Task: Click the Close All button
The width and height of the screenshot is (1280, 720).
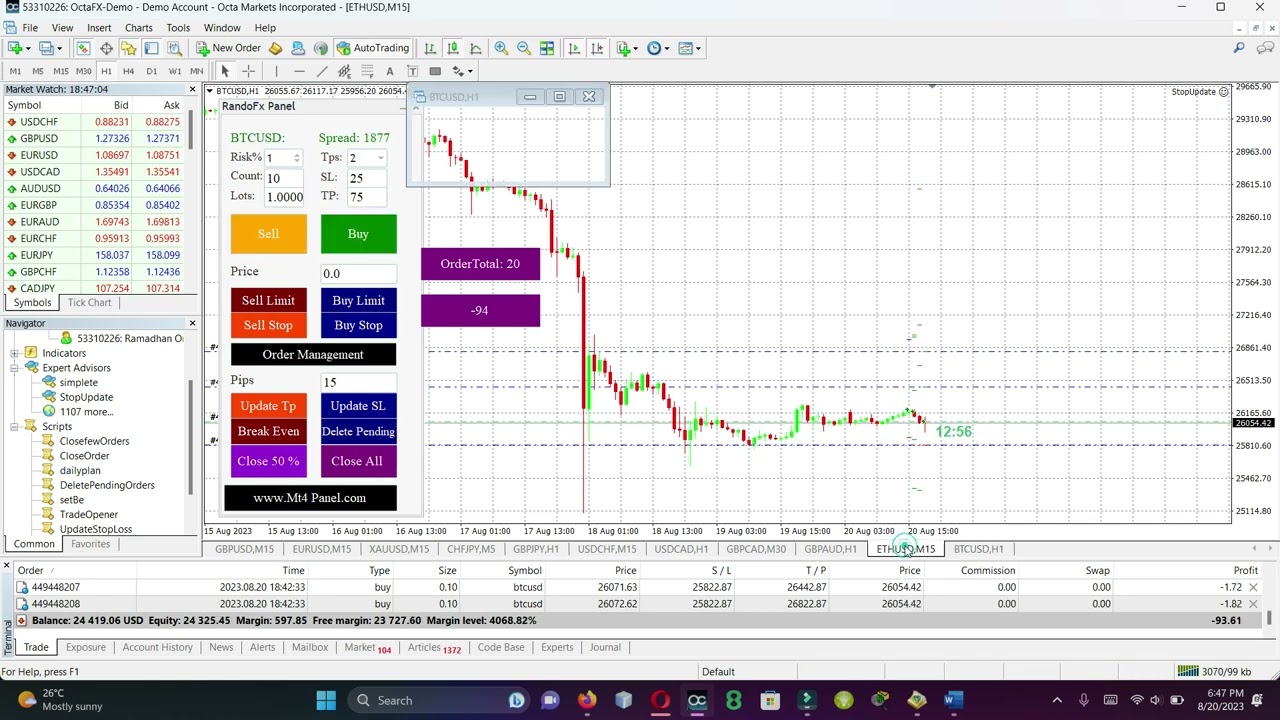Action: [x=357, y=461]
